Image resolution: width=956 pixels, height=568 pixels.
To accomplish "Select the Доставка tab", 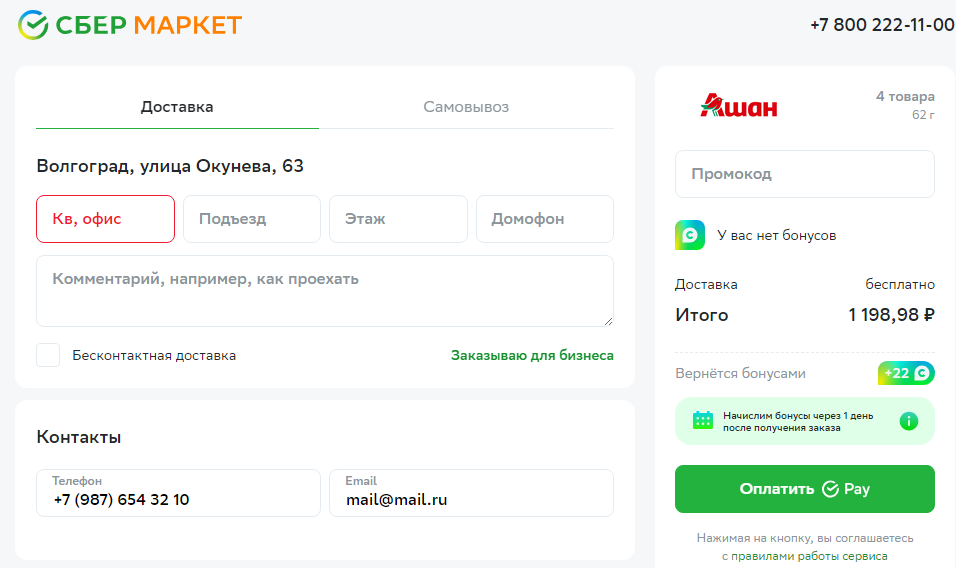I will pos(177,107).
